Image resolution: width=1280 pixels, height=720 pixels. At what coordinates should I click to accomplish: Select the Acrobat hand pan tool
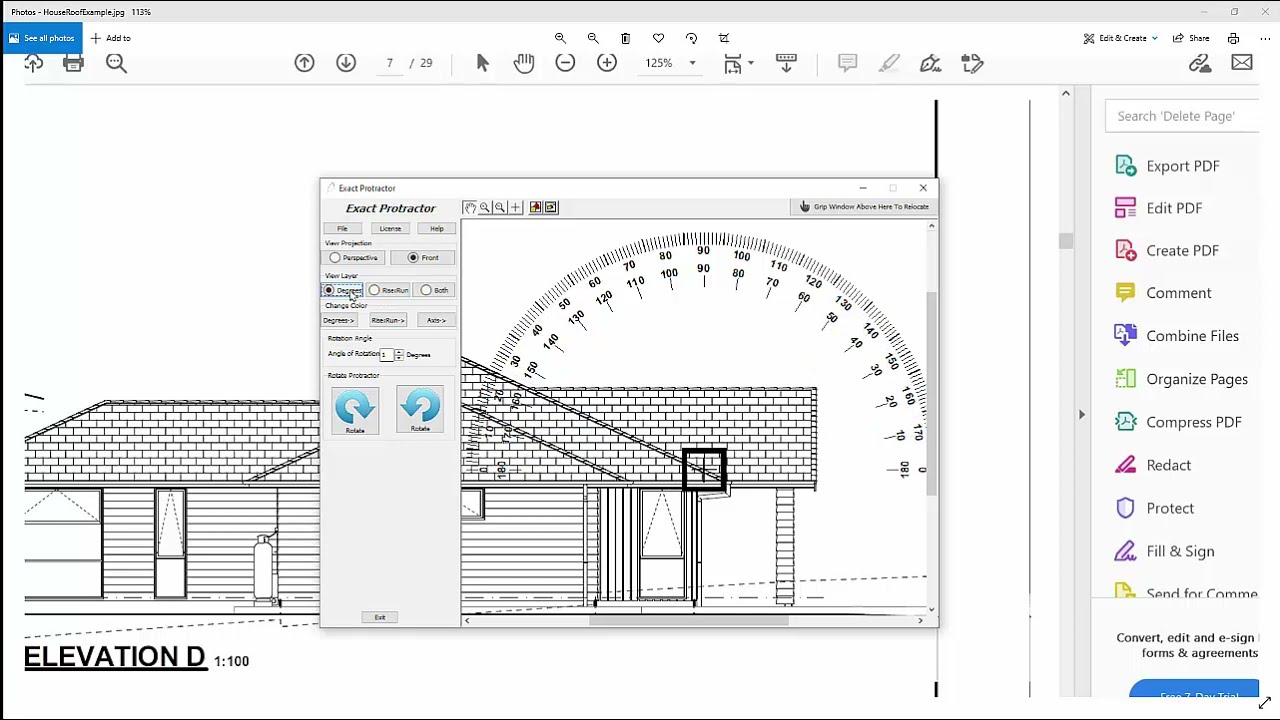pyautogui.click(x=524, y=63)
